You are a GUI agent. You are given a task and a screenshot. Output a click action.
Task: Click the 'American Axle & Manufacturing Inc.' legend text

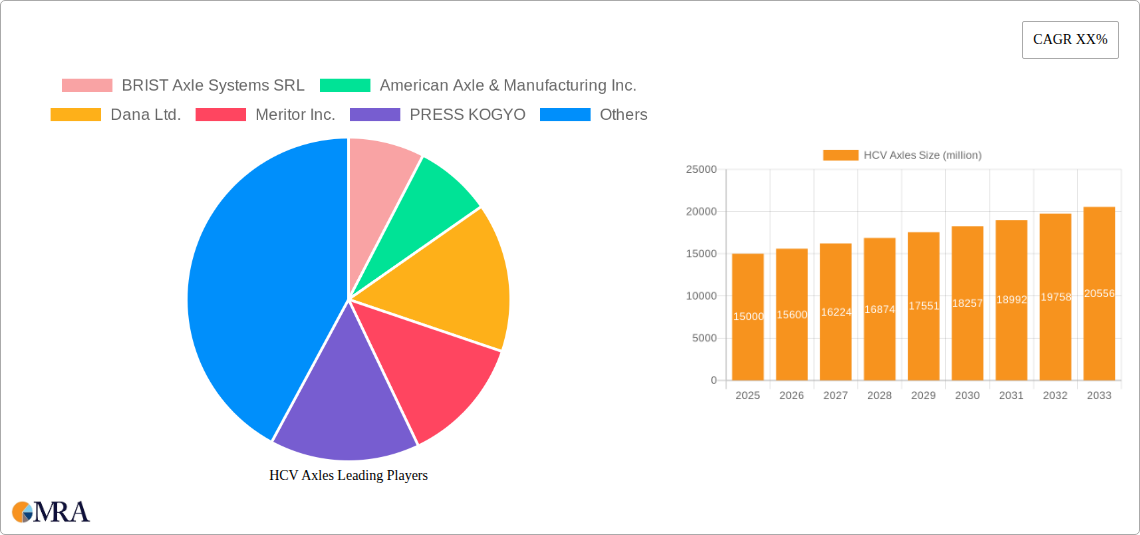[x=508, y=86]
